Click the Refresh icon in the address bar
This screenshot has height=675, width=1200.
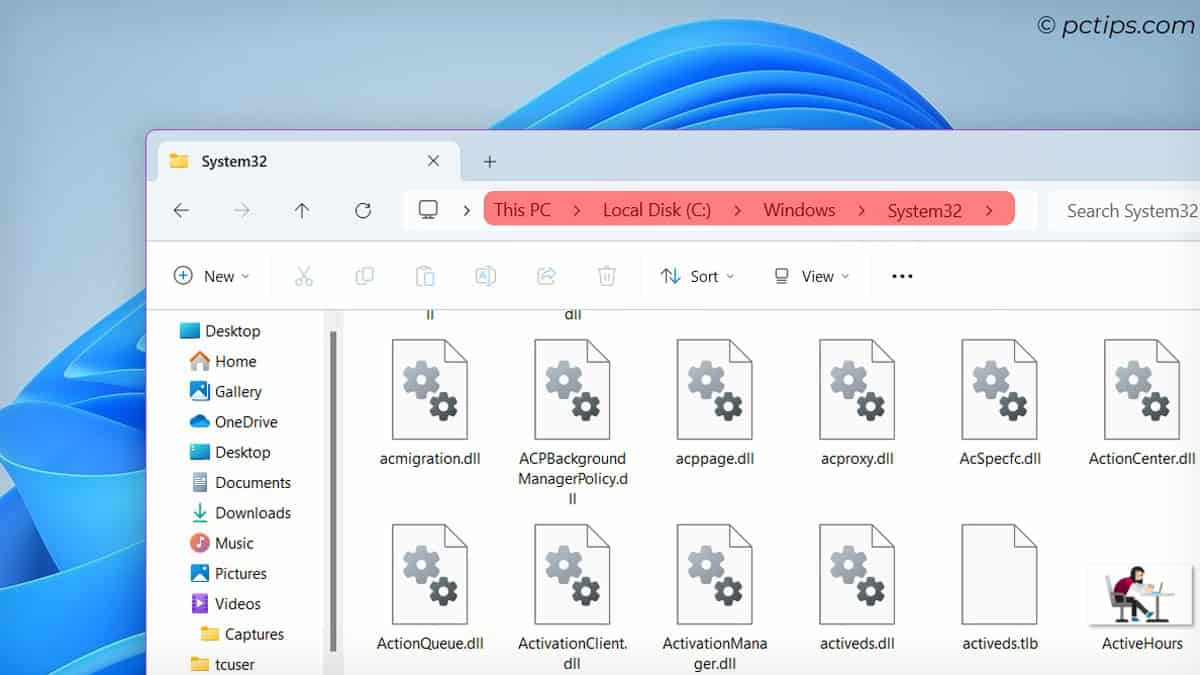click(x=363, y=210)
